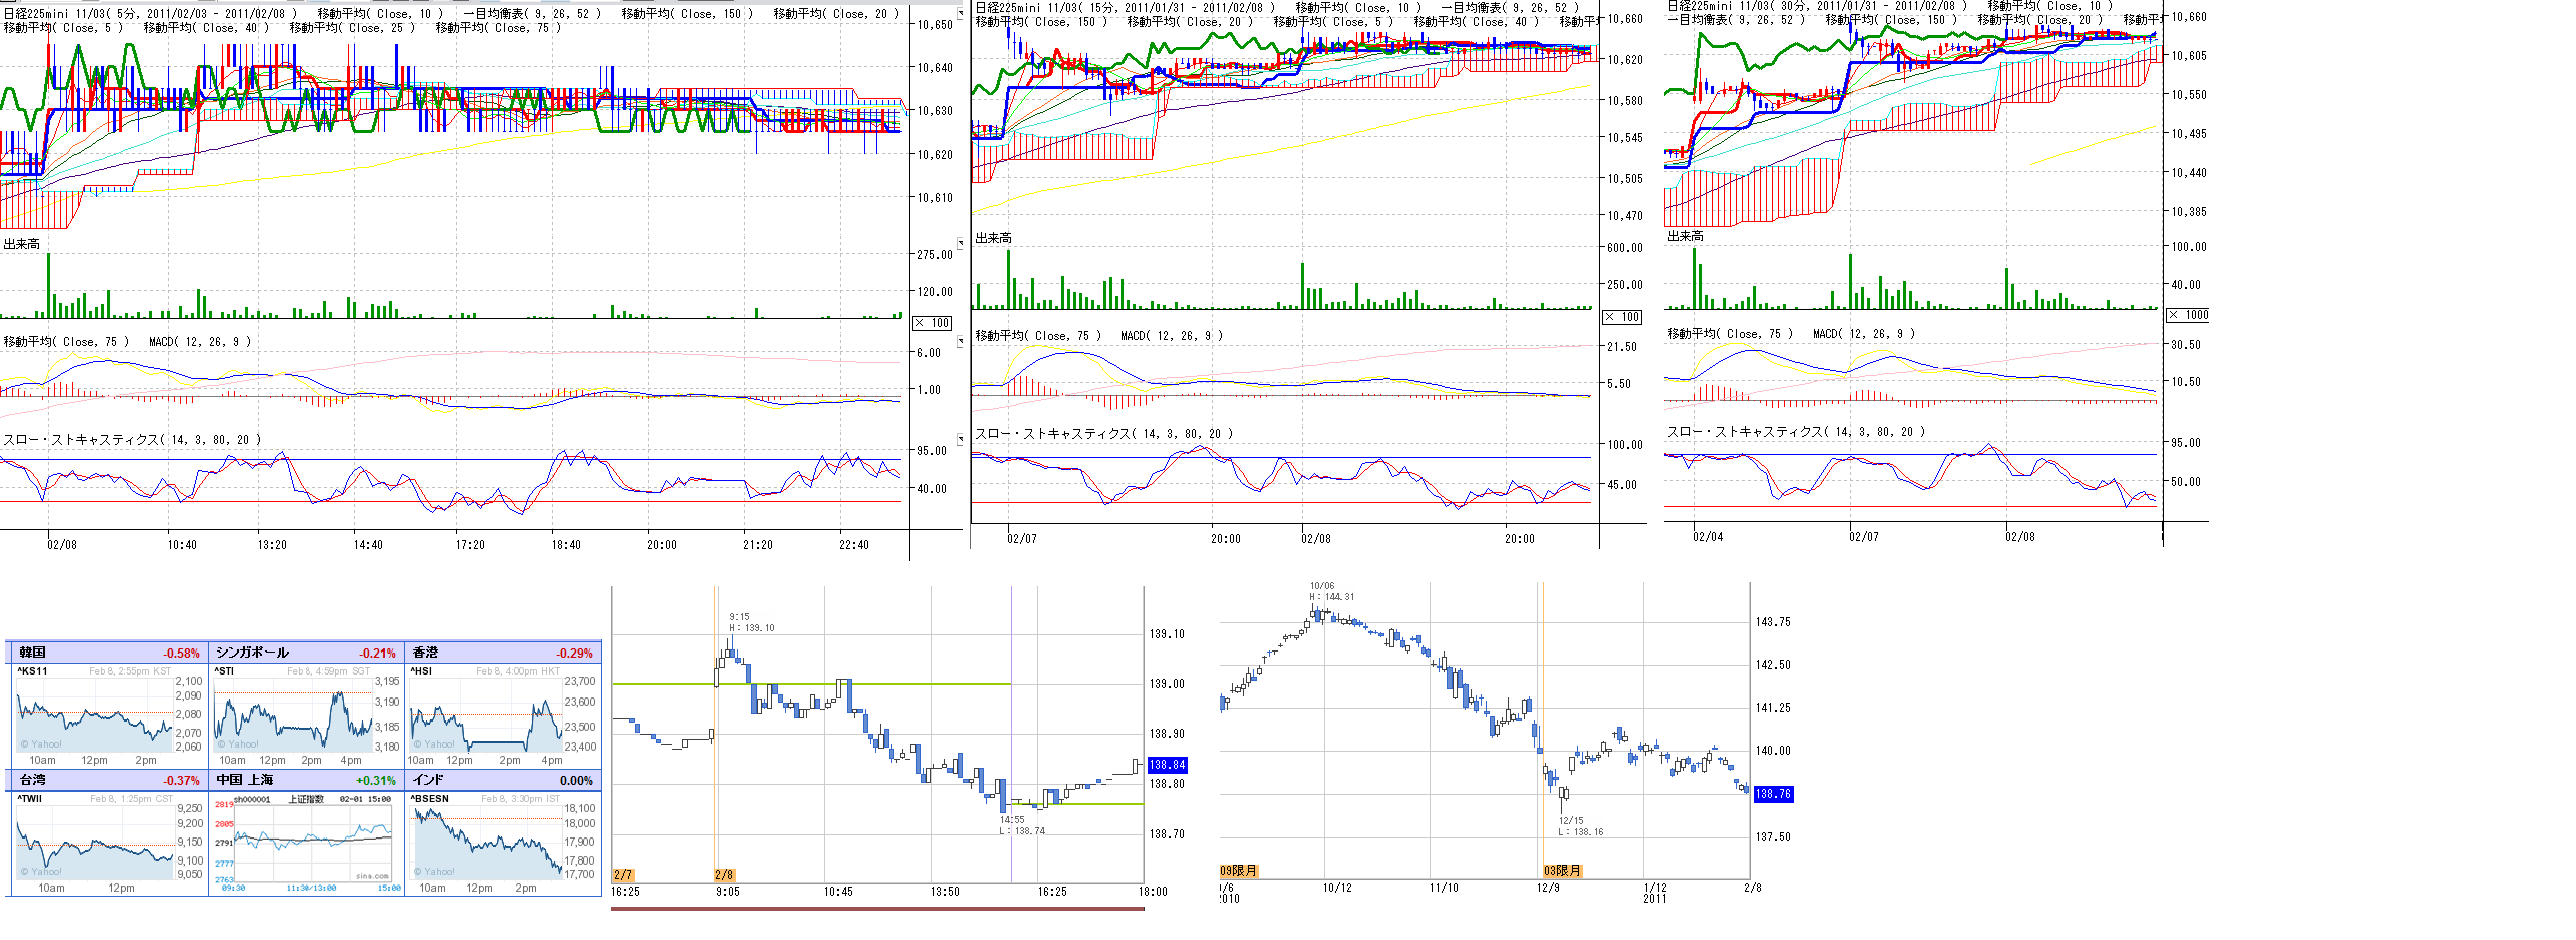Click the 03限月 contract month marker
The height and width of the screenshot is (940, 2576).
pos(1561,871)
